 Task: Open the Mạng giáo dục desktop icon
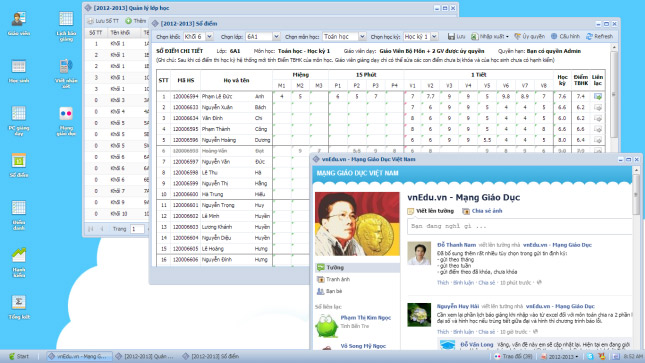(66, 120)
